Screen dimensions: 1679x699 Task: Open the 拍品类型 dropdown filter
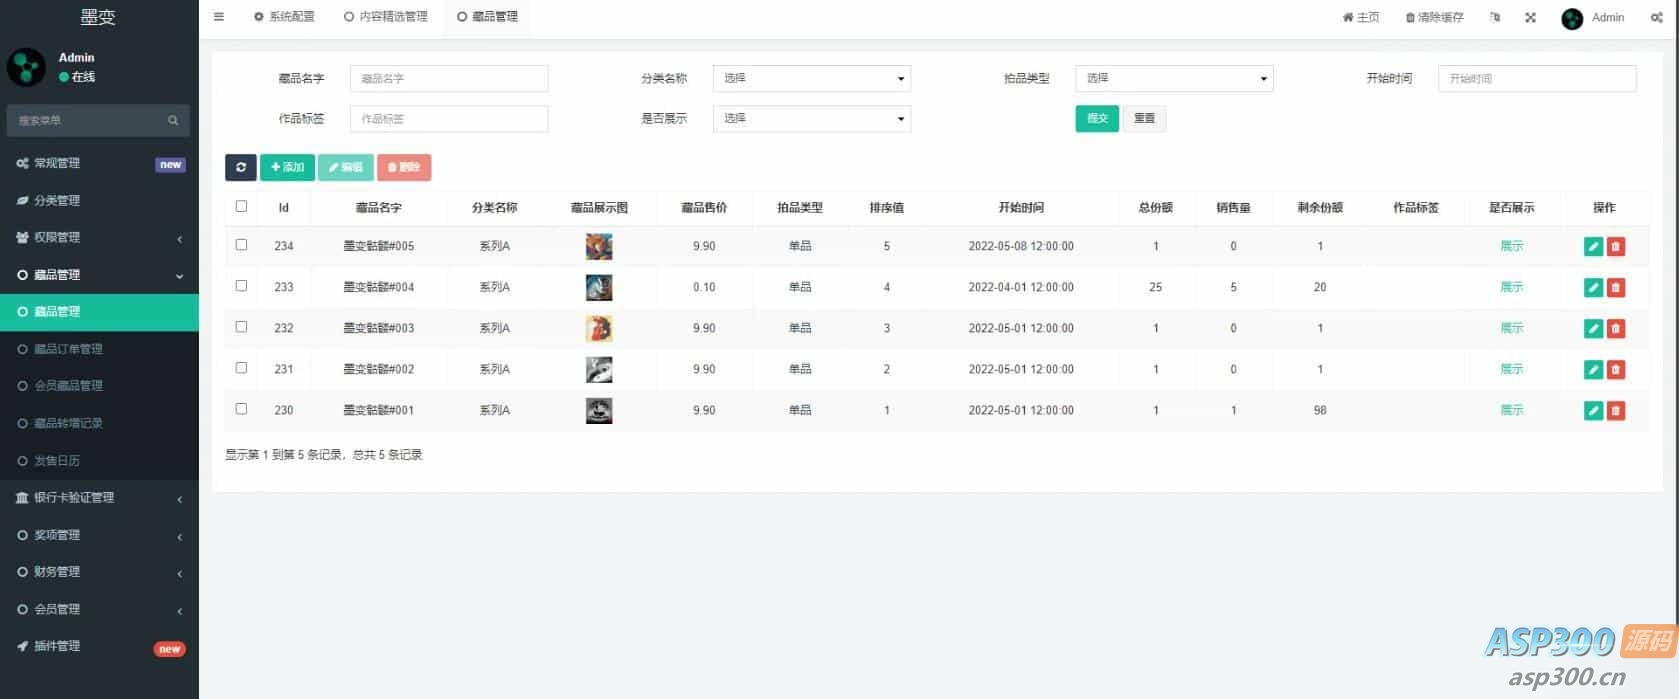click(1173, 78)
